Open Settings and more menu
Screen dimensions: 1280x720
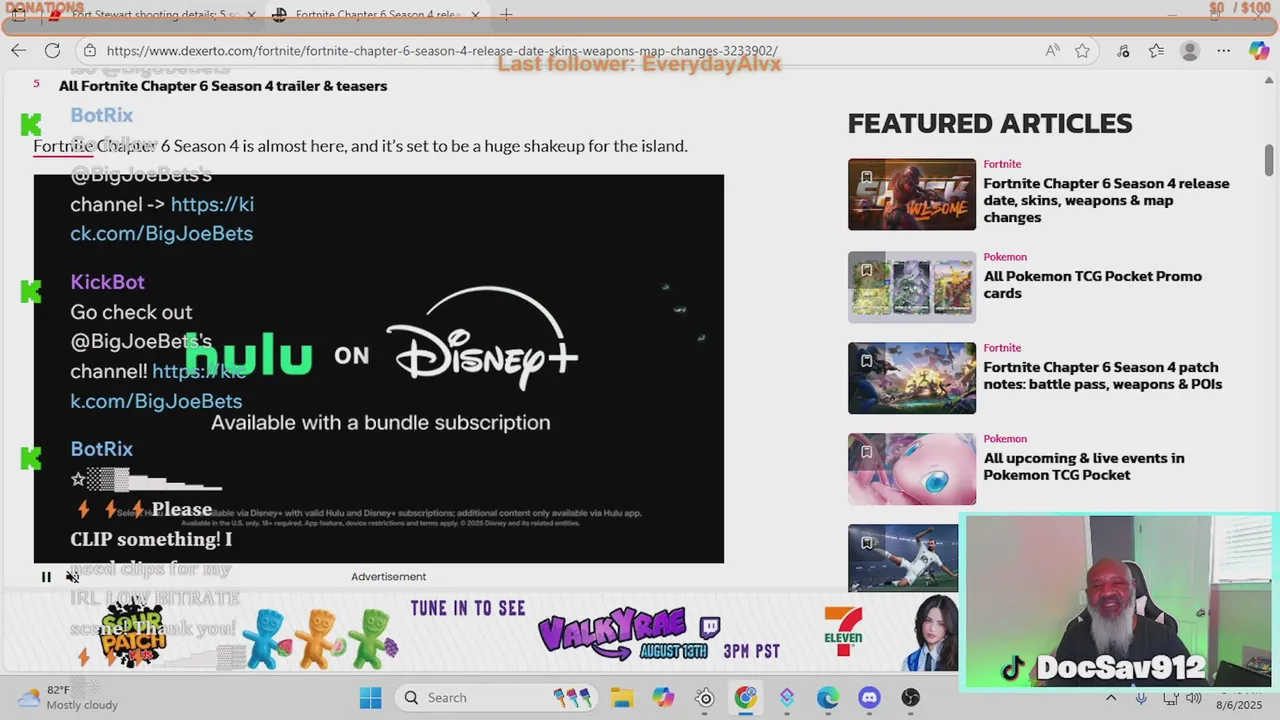pos(1223,51)
